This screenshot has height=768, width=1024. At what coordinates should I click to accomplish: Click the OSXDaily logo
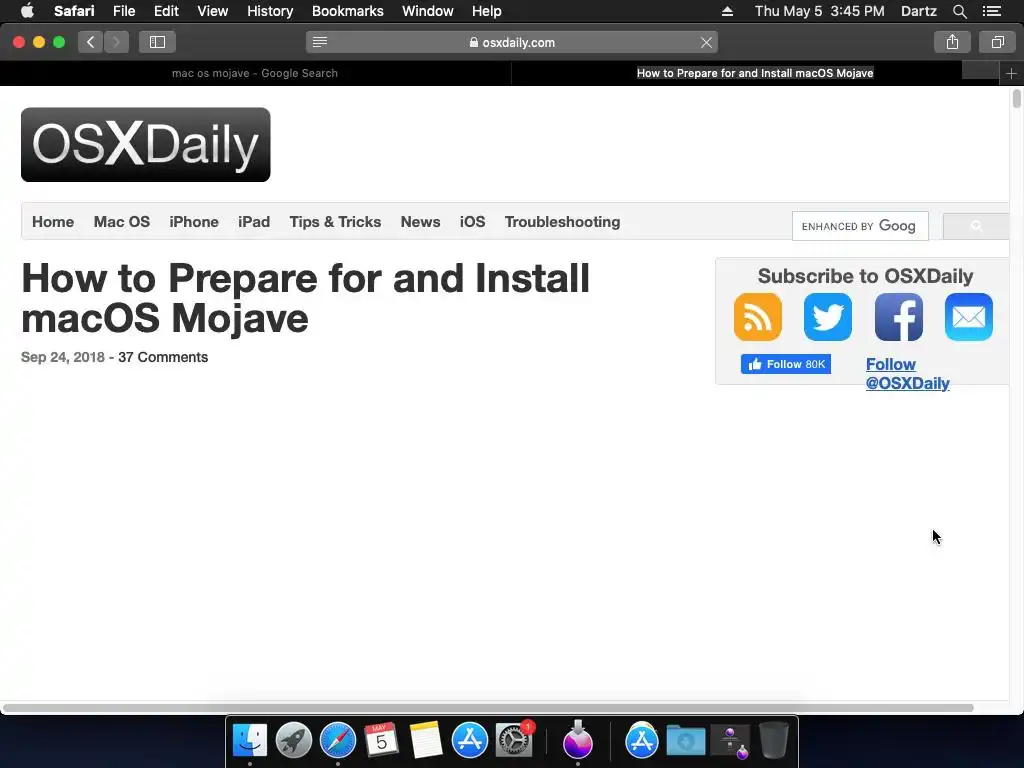[146, 144]
